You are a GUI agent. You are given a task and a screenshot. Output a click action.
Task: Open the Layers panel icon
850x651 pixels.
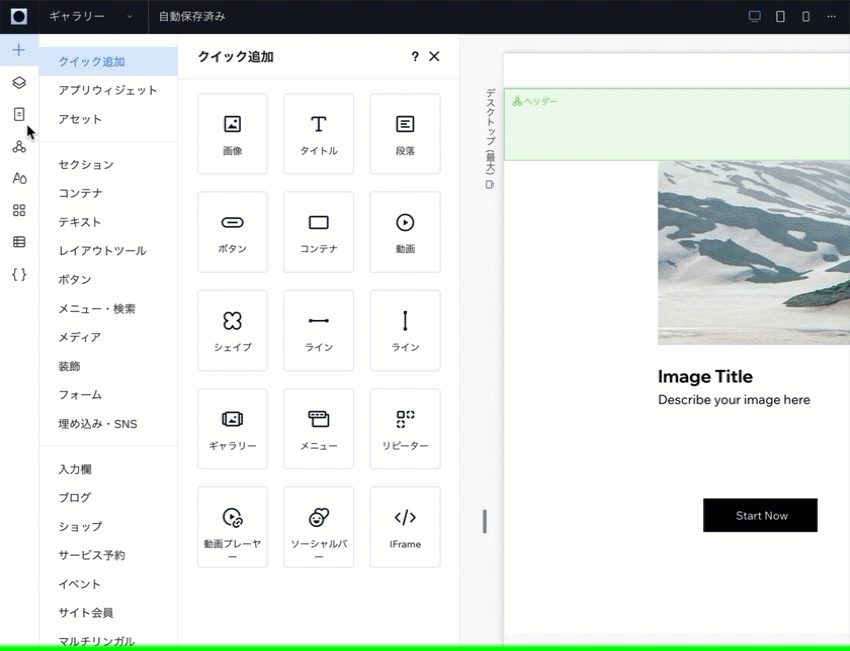(19, 82)
